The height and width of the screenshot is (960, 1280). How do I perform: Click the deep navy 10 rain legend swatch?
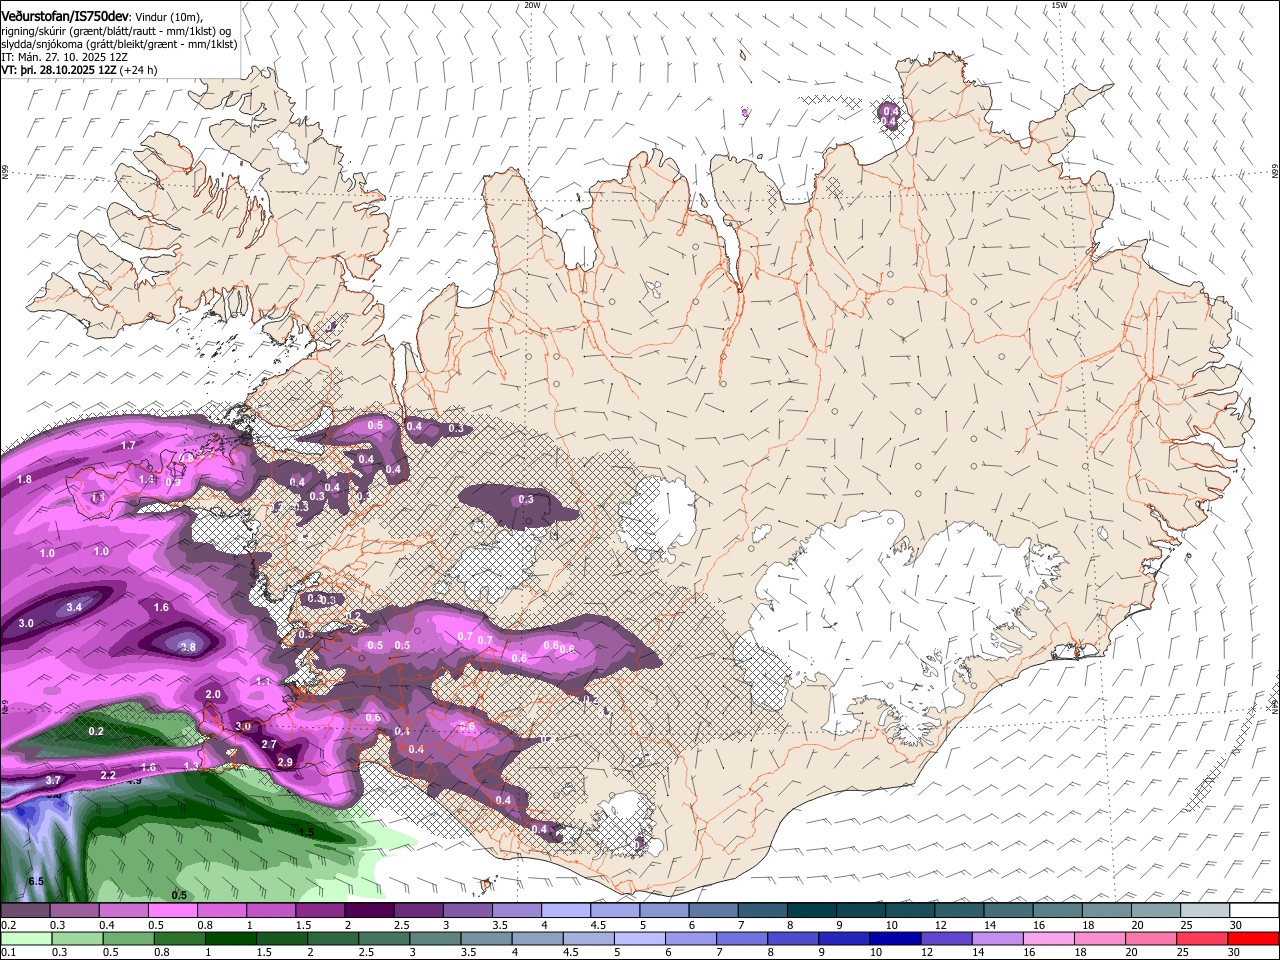[895, 938]
